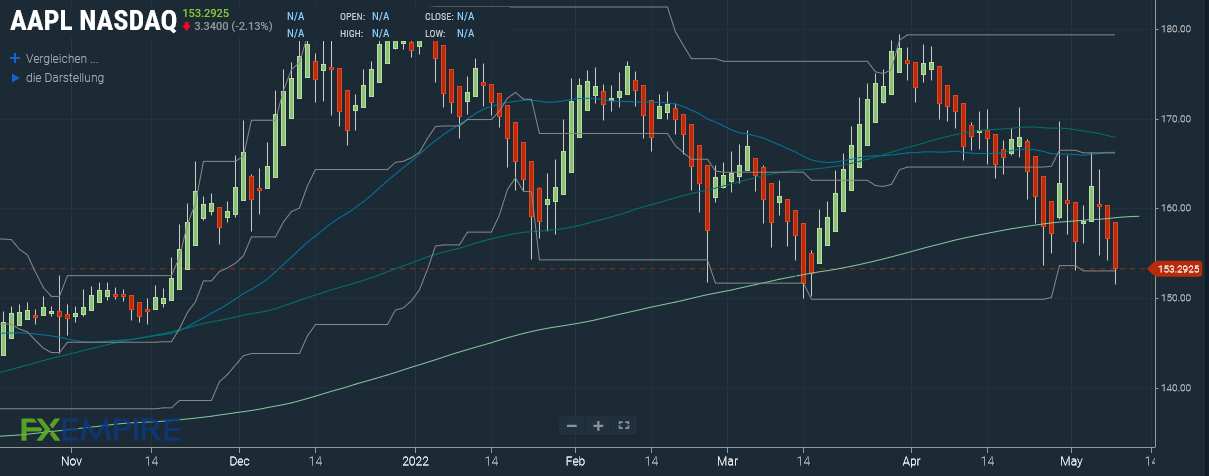Zoom out with the minus icon
Image resolution: width=1209 pixels, height=476 pixels.
tap(572, 425)
